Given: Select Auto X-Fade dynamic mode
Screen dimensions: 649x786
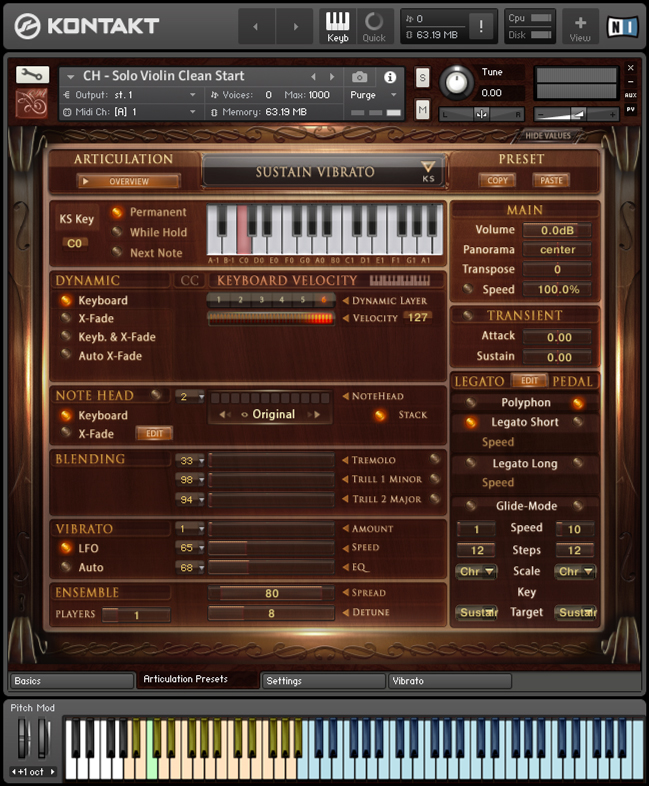Looking at the screenshot, I should (66, 354).
